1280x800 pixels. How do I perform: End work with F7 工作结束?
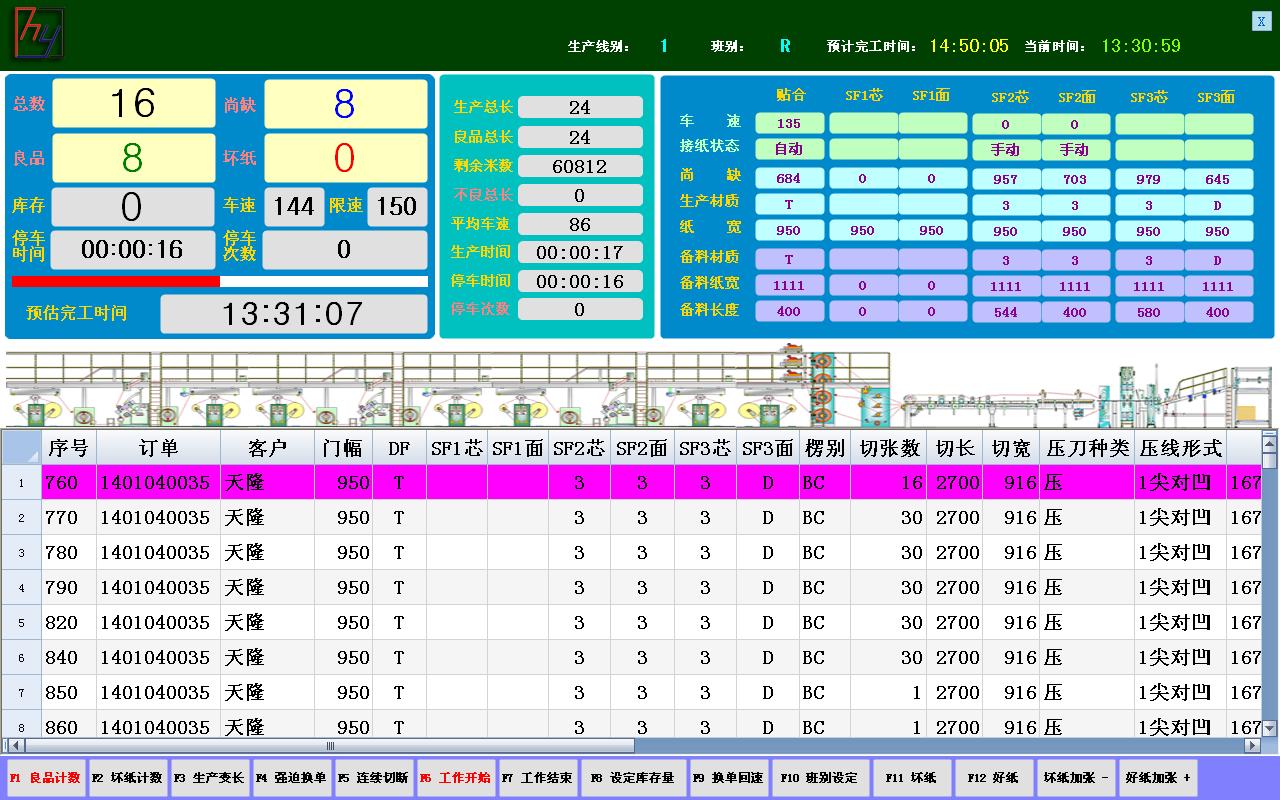pos(538,778)
